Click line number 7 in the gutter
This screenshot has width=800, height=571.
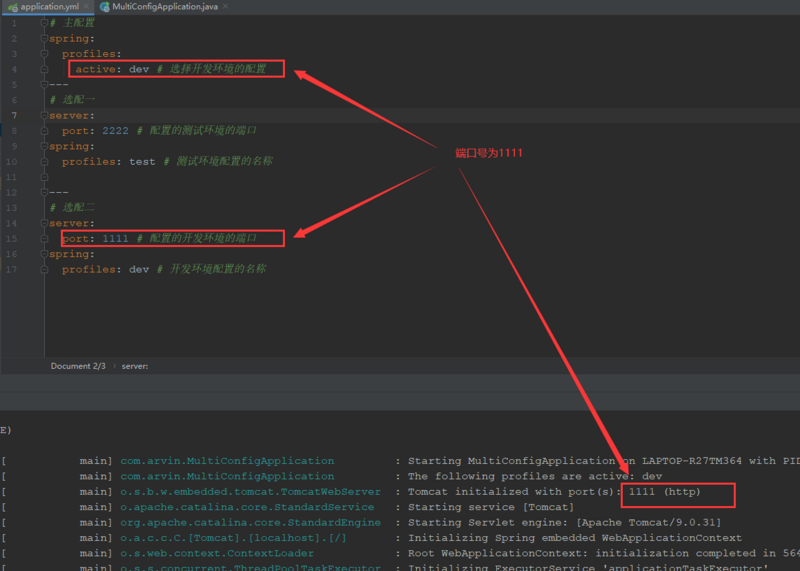[x=14, y=116]
